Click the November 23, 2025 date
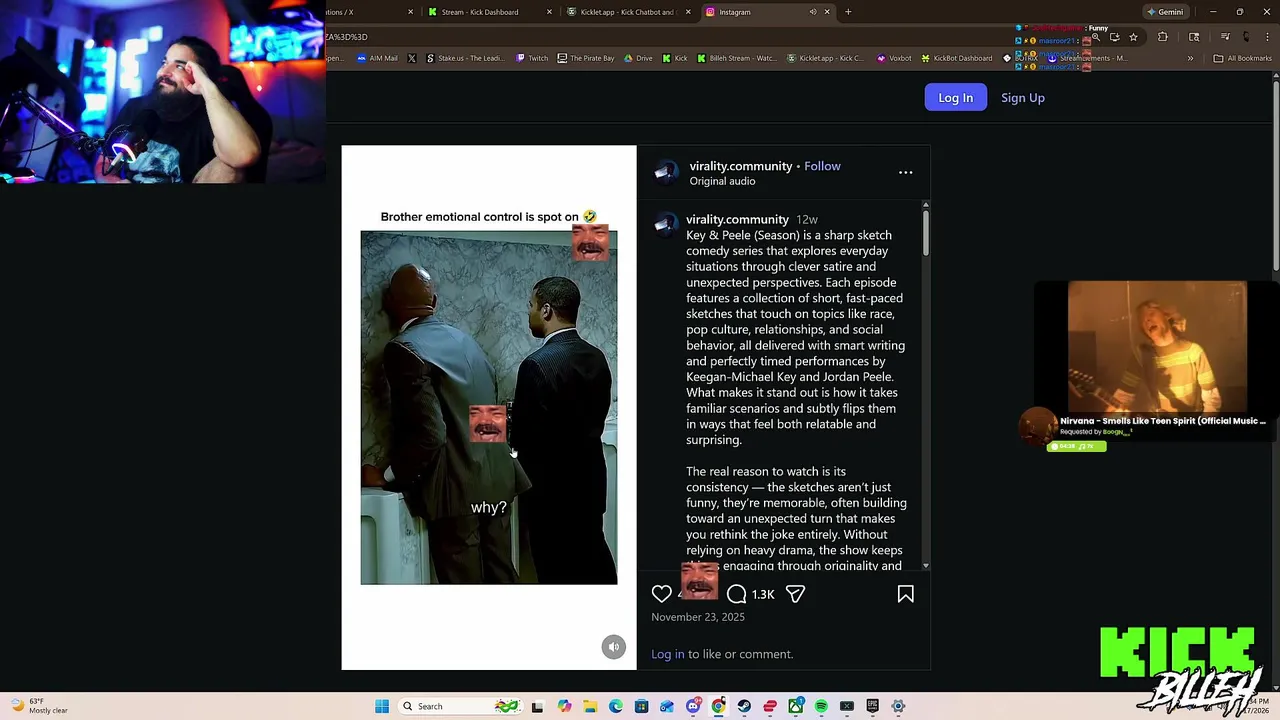 [x=698, y=617]
